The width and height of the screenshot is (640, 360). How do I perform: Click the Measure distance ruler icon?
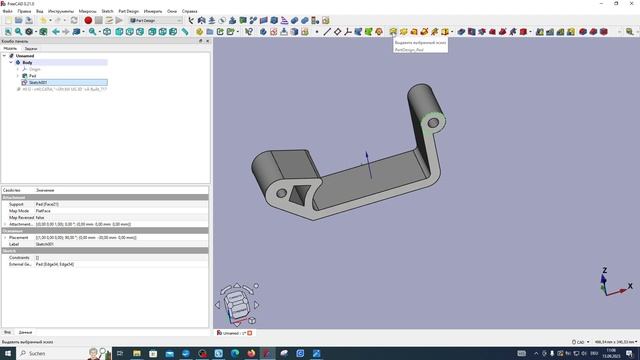point(185,31)
